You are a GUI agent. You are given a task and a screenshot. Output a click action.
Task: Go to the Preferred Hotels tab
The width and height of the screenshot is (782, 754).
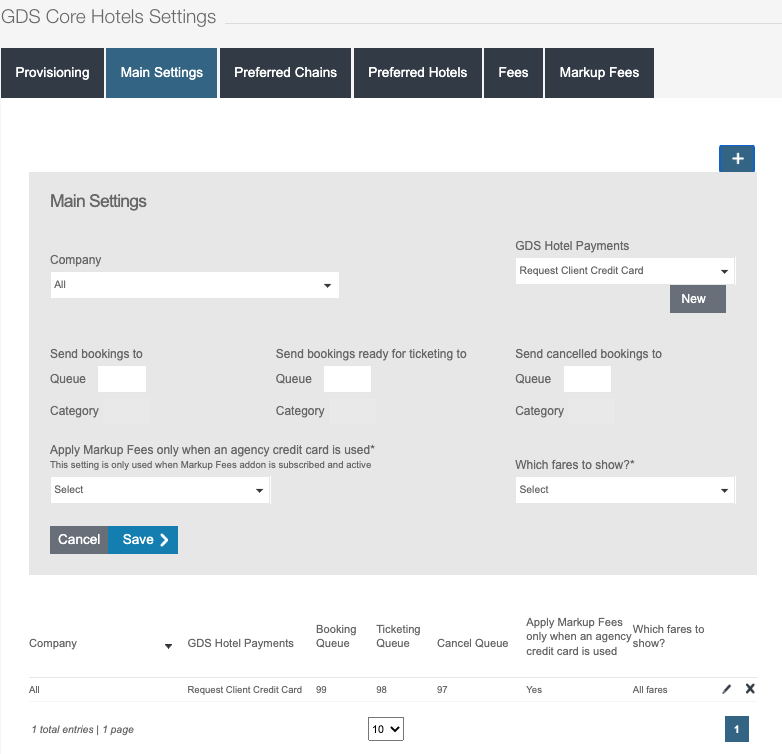click(x=417, y=73)
